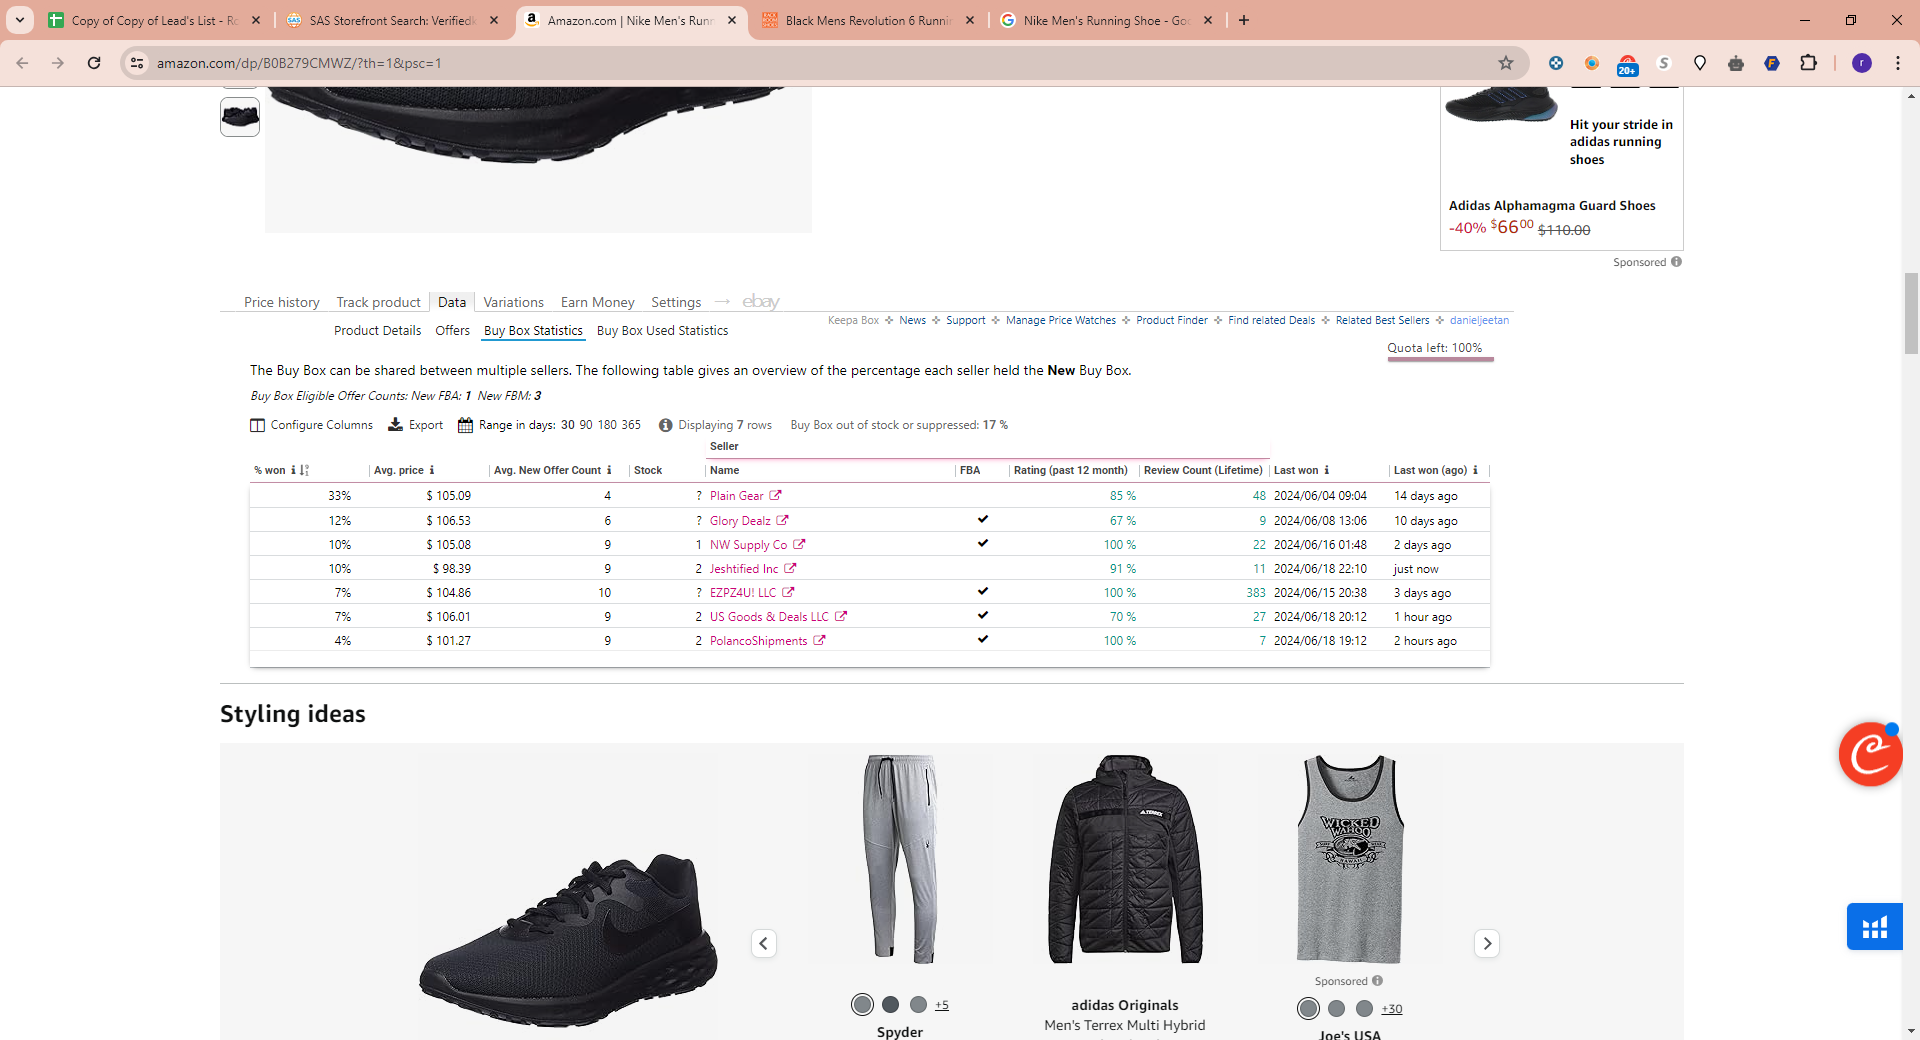The height and width of the screenshot is (1040, 1920).
Task: Set range to 90 days
Action: point(586,425)
